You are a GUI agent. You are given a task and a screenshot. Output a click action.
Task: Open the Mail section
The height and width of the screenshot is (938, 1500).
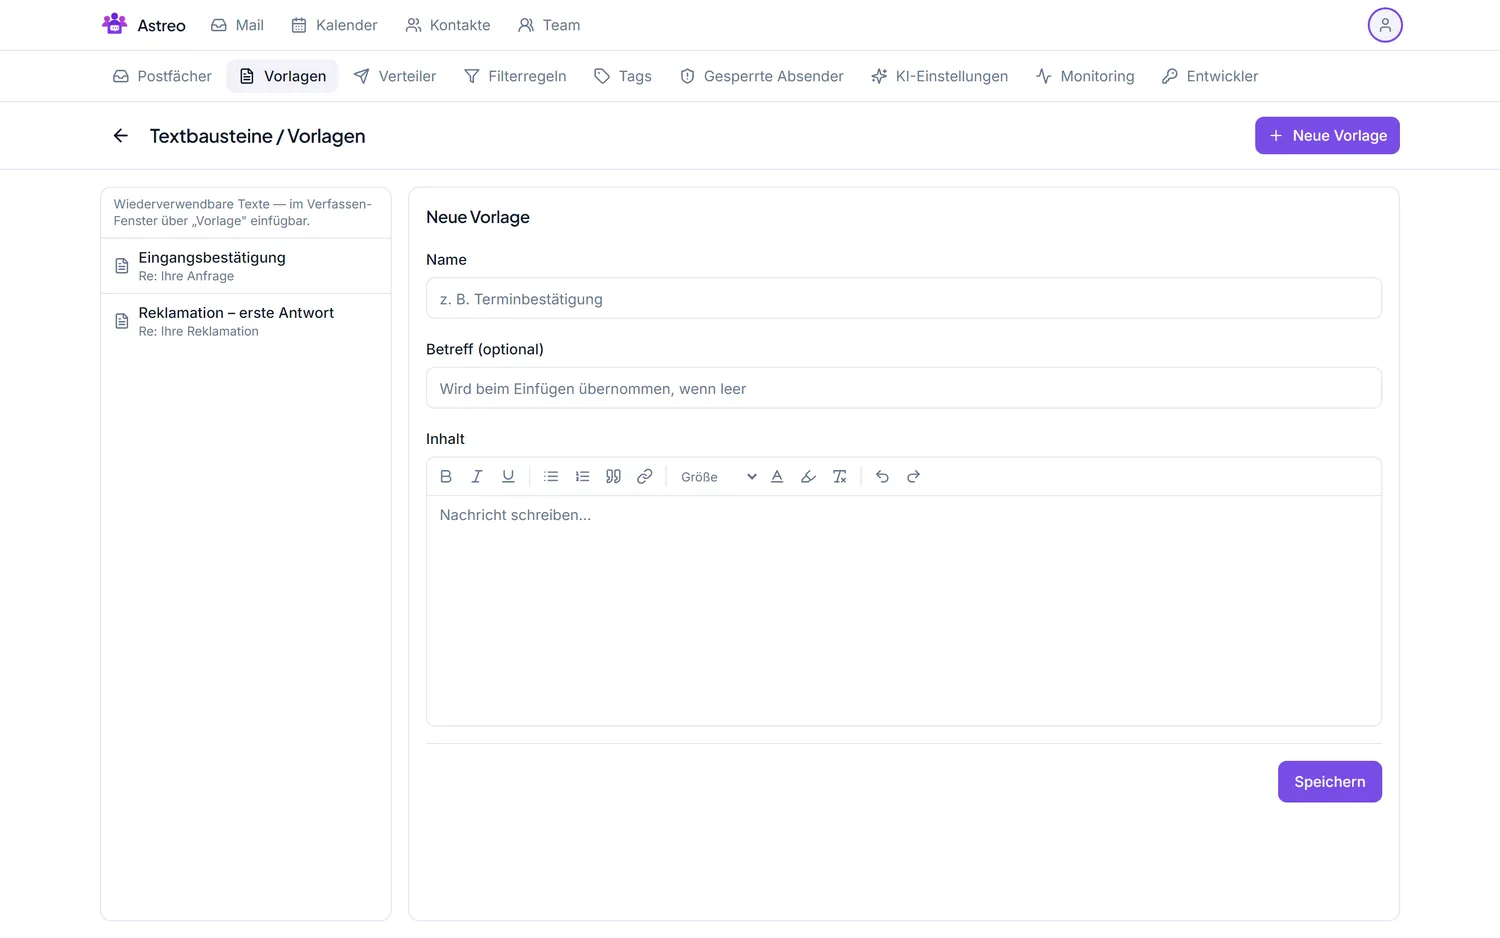(x=237, y=25)
